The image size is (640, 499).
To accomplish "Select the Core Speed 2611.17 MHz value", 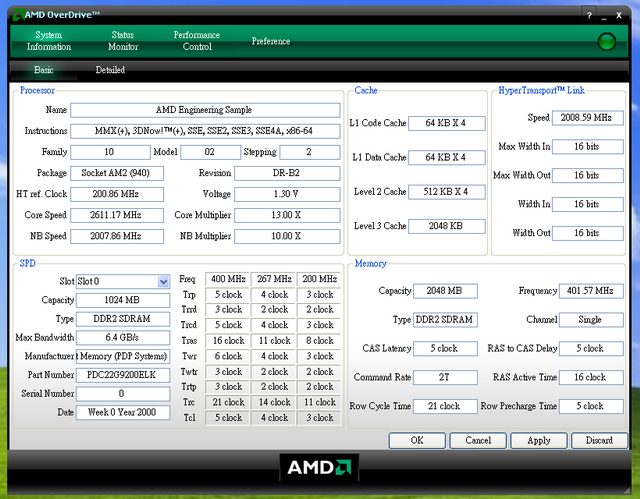I will (117, 215).
